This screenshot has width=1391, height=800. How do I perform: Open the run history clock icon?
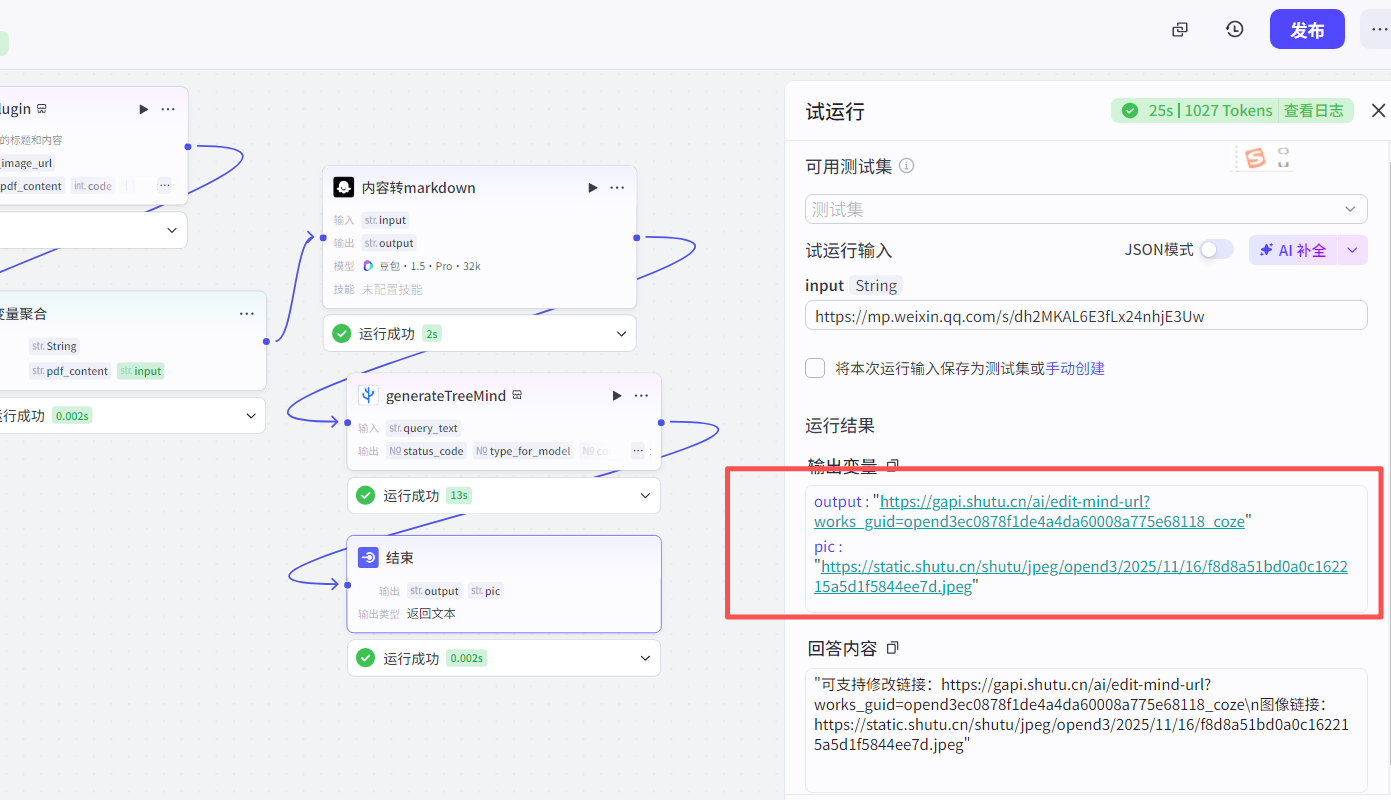pos(1235,30)
